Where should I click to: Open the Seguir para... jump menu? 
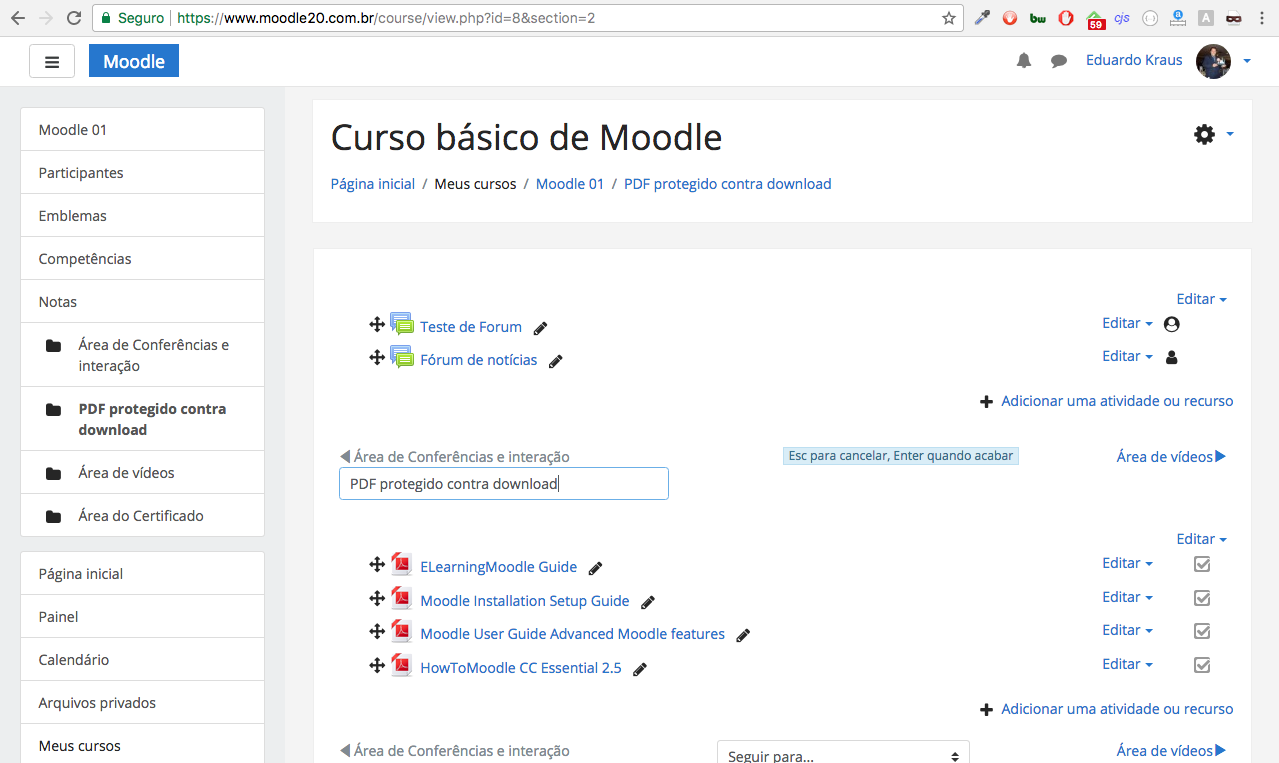click(843, 753)
